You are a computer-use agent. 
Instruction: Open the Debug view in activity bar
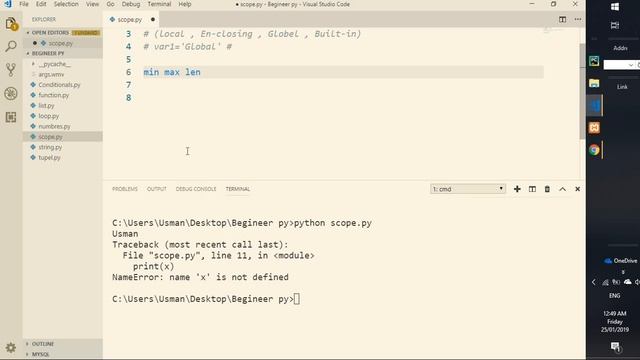pyautogui.click(x=11, y=93)
